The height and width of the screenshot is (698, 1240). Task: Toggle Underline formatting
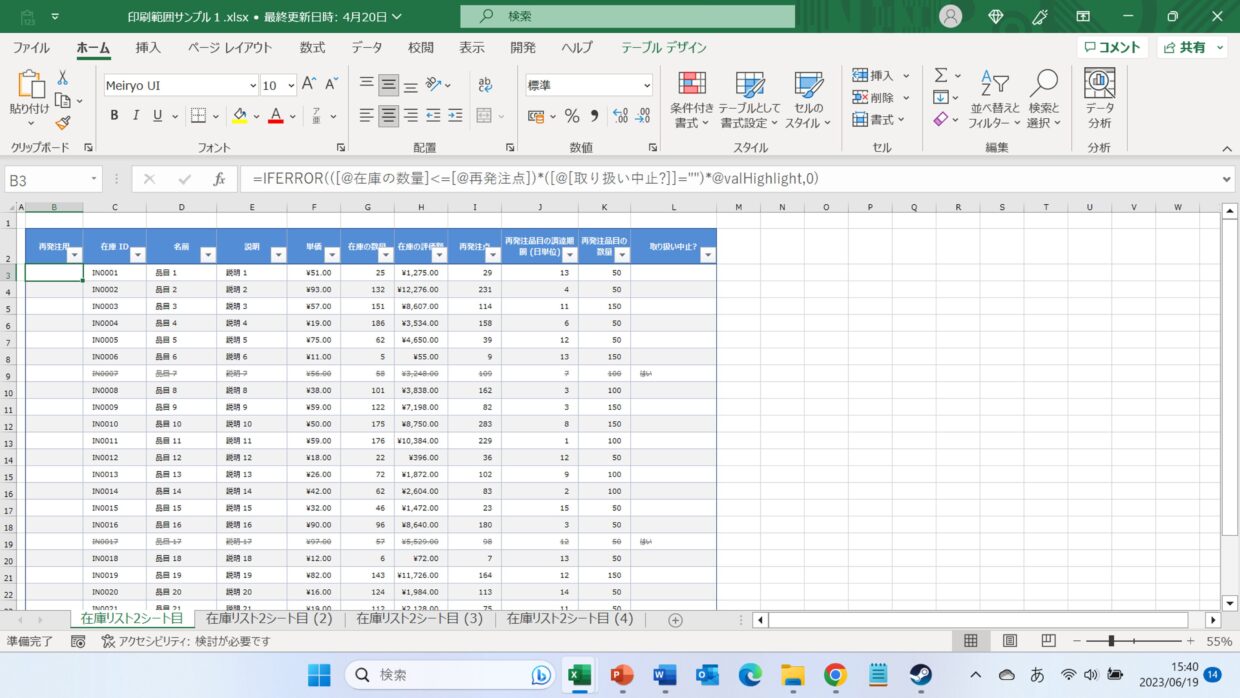[x=158, y=116]
